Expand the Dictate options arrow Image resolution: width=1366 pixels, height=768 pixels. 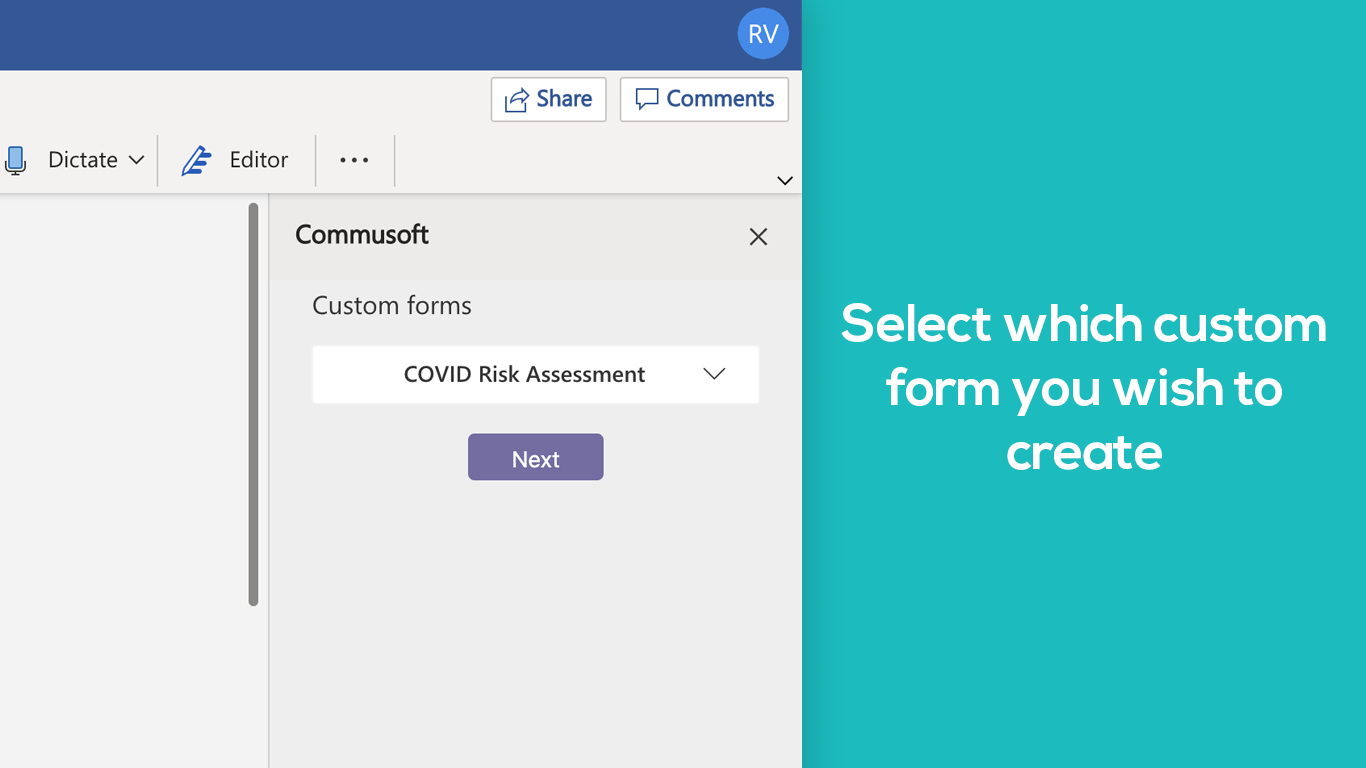pyautogui.click(x=137, y=160)
